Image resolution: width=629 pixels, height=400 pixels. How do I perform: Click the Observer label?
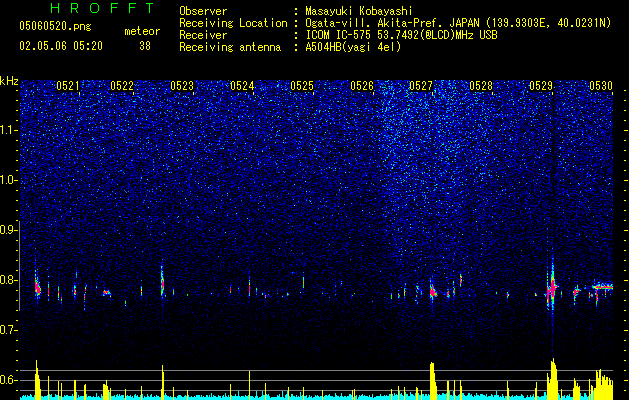click(x=203, y=11)
